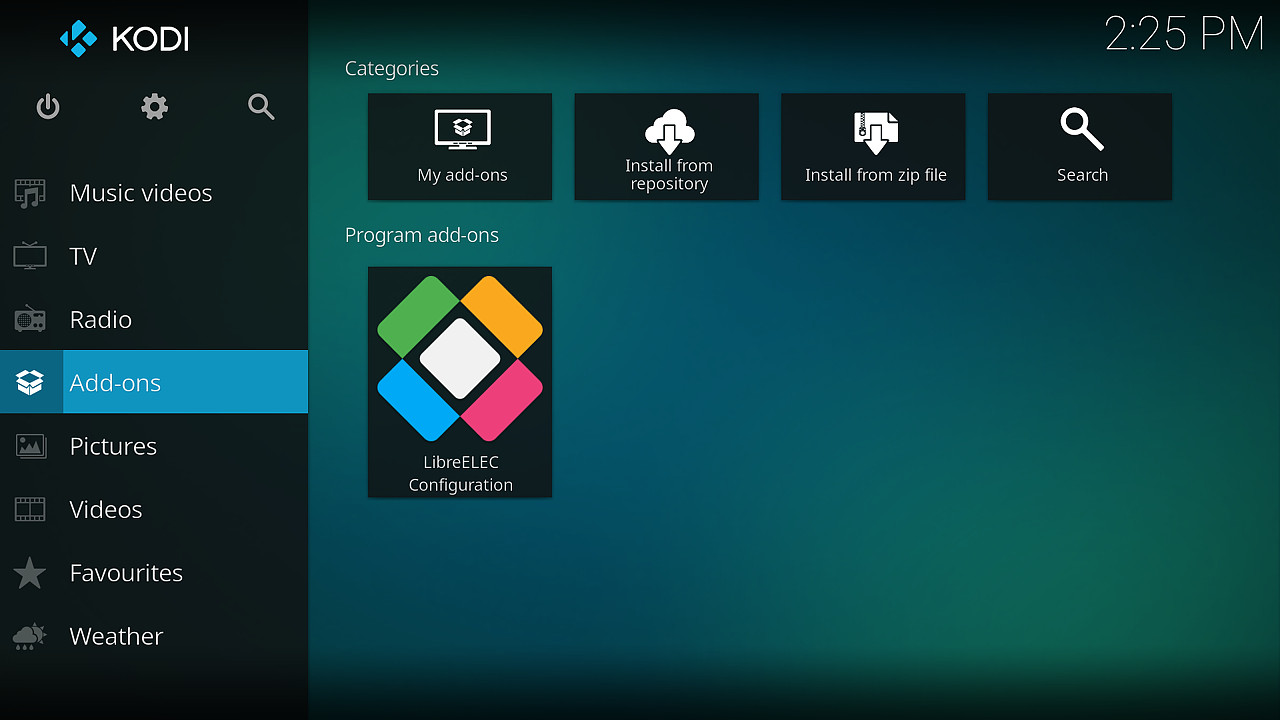Click the Radio icon in sidebar
This screenshot has width=1280, height=720.
[30, 320]
